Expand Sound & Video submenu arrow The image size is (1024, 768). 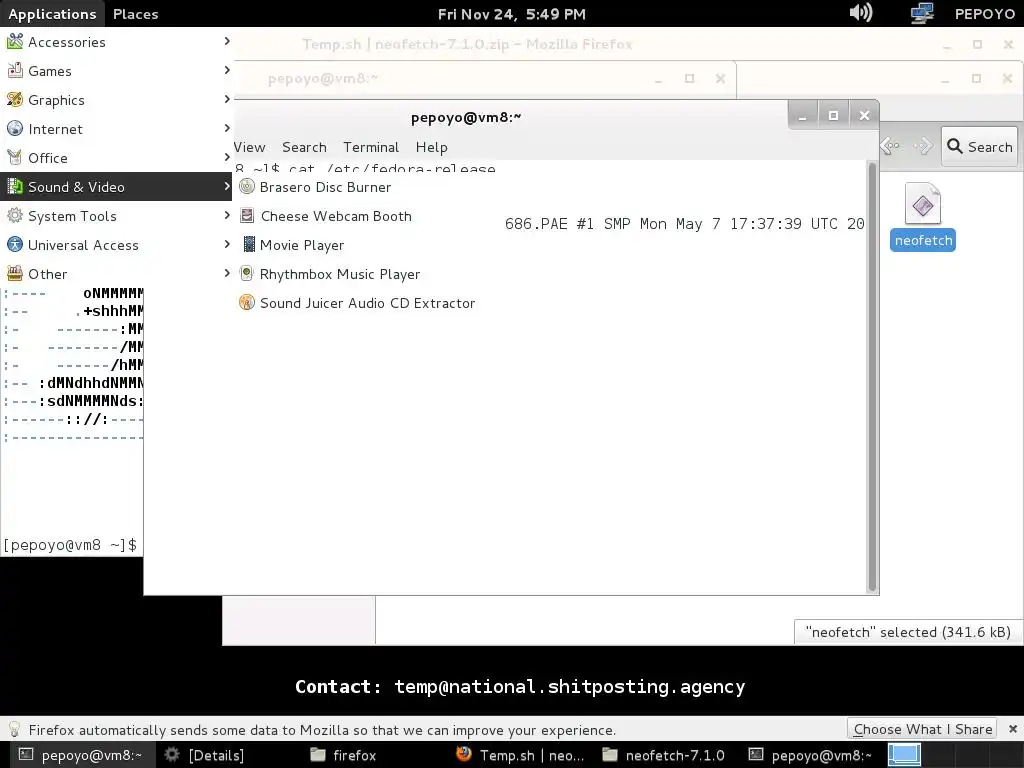[x=227, y=186]
